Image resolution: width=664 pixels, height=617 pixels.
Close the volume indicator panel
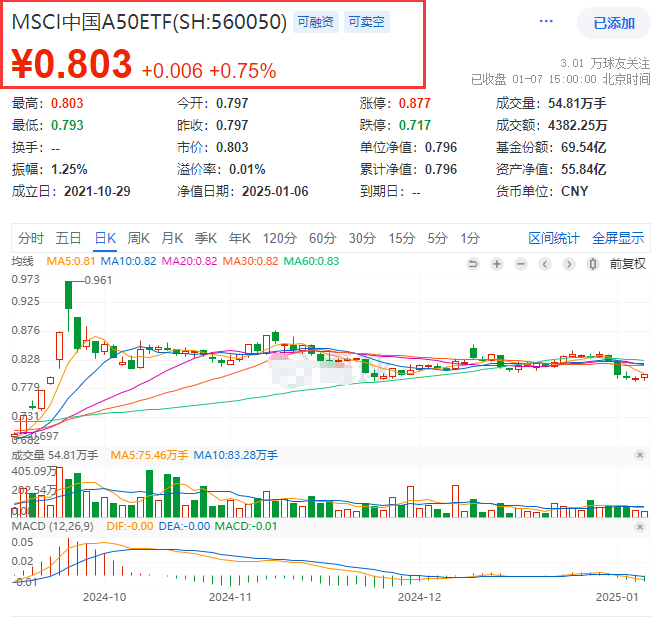click(640, 455)
